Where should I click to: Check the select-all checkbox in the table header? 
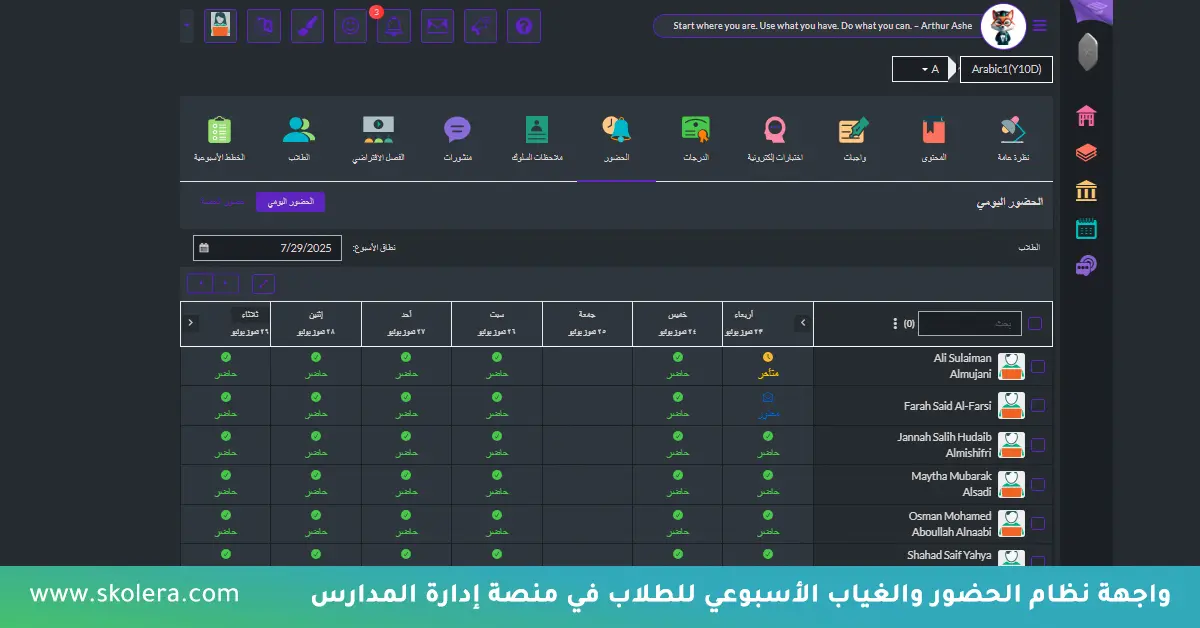pyautogui.click(x=1037, y=323)
